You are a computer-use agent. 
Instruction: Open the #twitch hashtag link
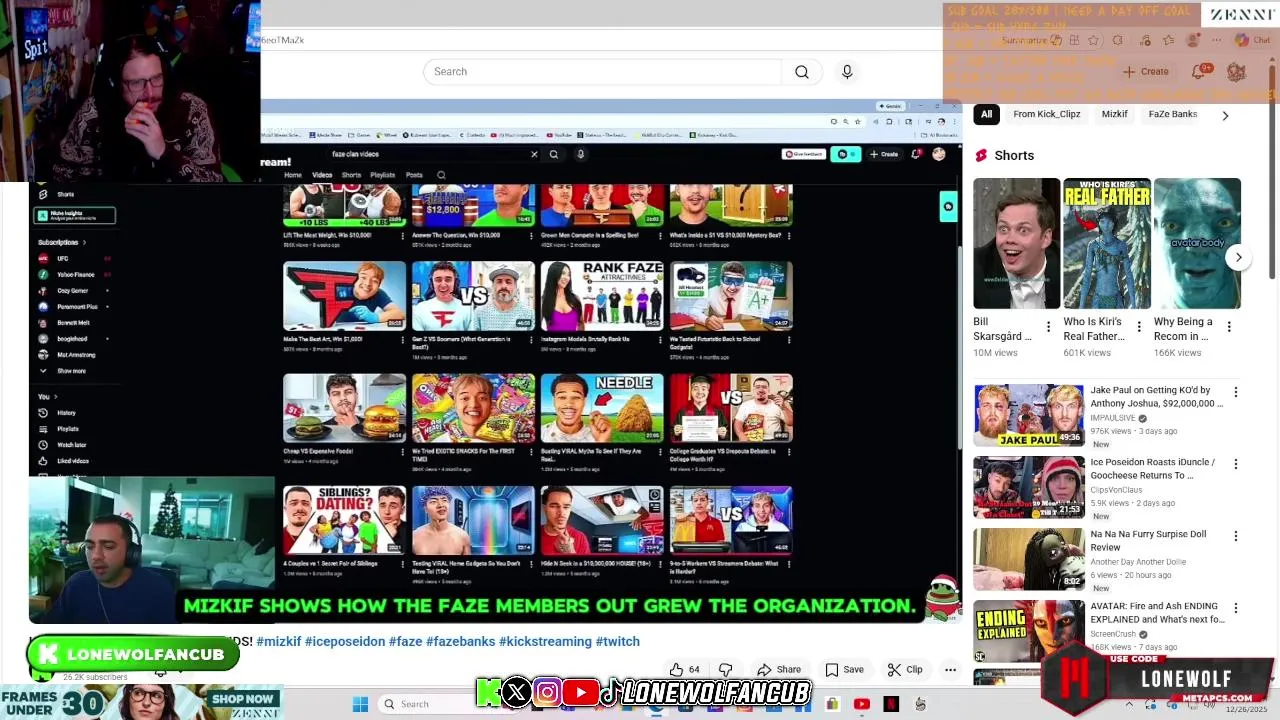coord(617,641)
